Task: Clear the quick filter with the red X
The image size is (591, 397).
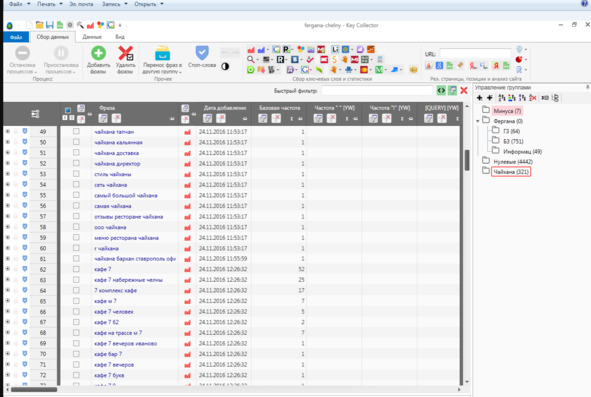Action: point(464,90)
